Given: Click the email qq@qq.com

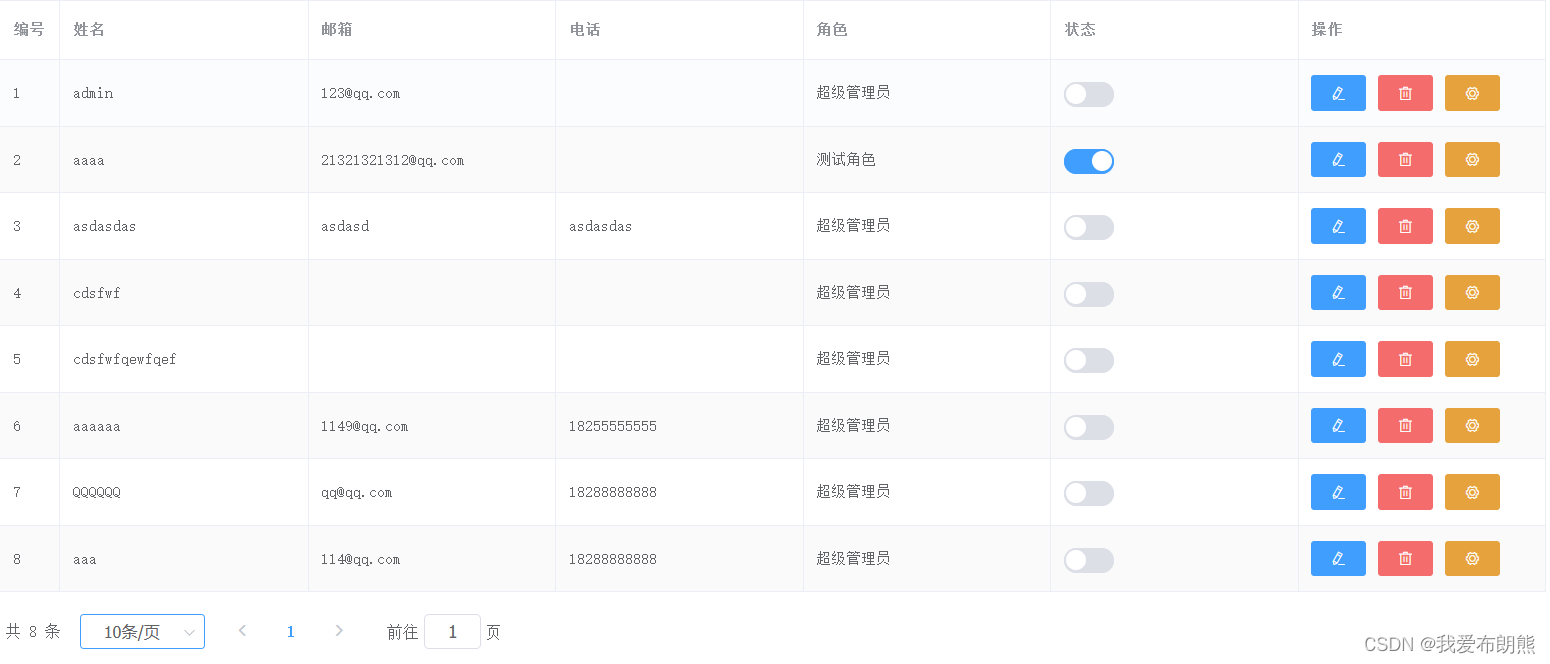Looking at the screenshot, I should [x=357, y=492].
